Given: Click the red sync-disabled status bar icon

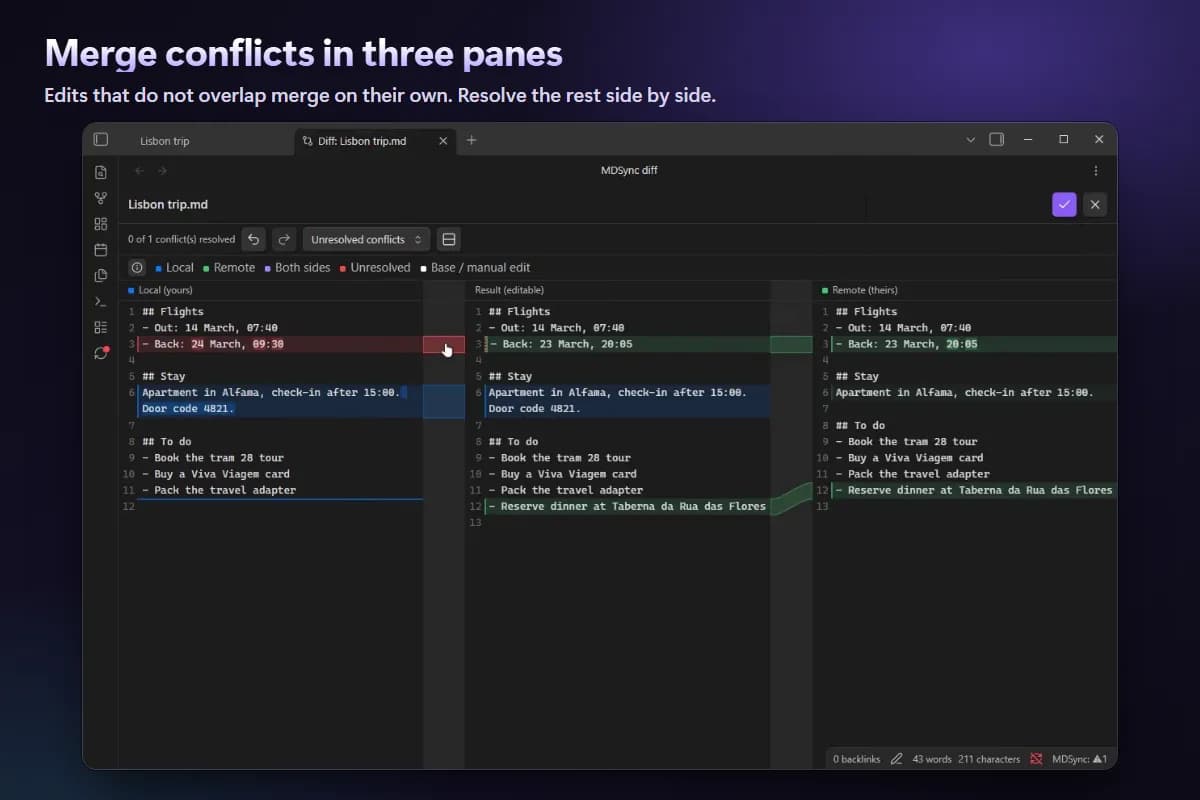Looking at the screenshot, I should click(1036, 759).
